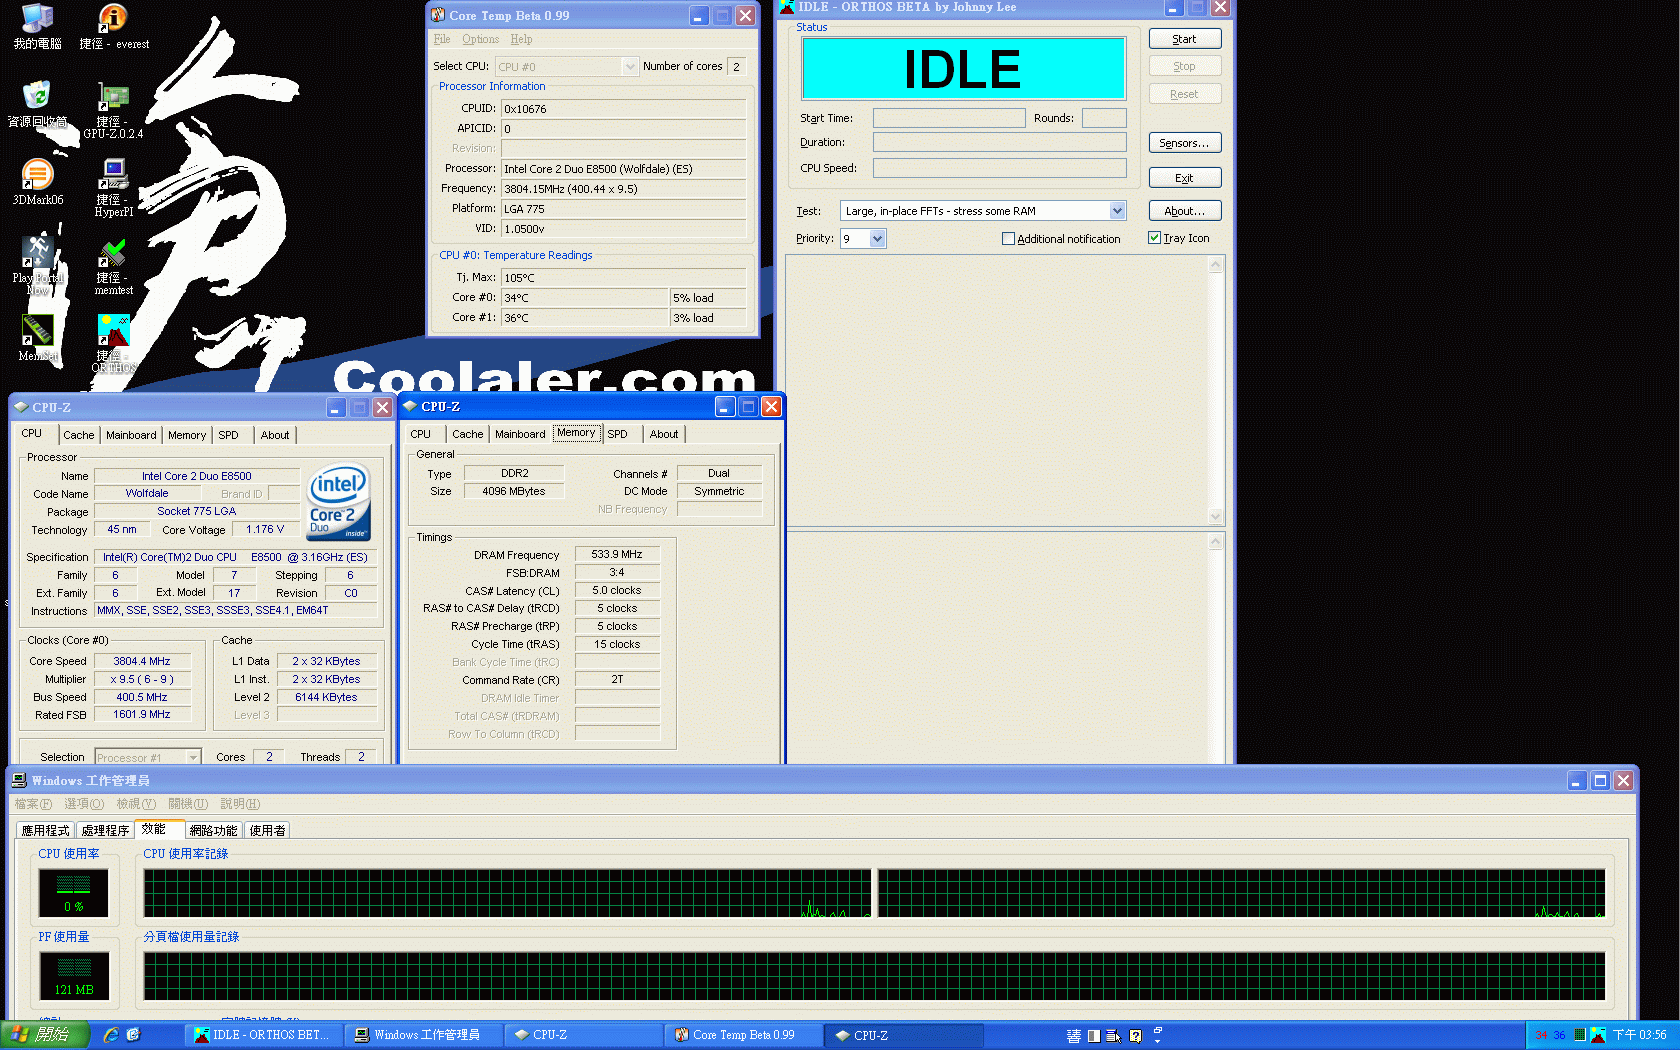1680x1050 pixels.
Task: Click the Frequency field in Core Temp
Action: coord(623,188)
